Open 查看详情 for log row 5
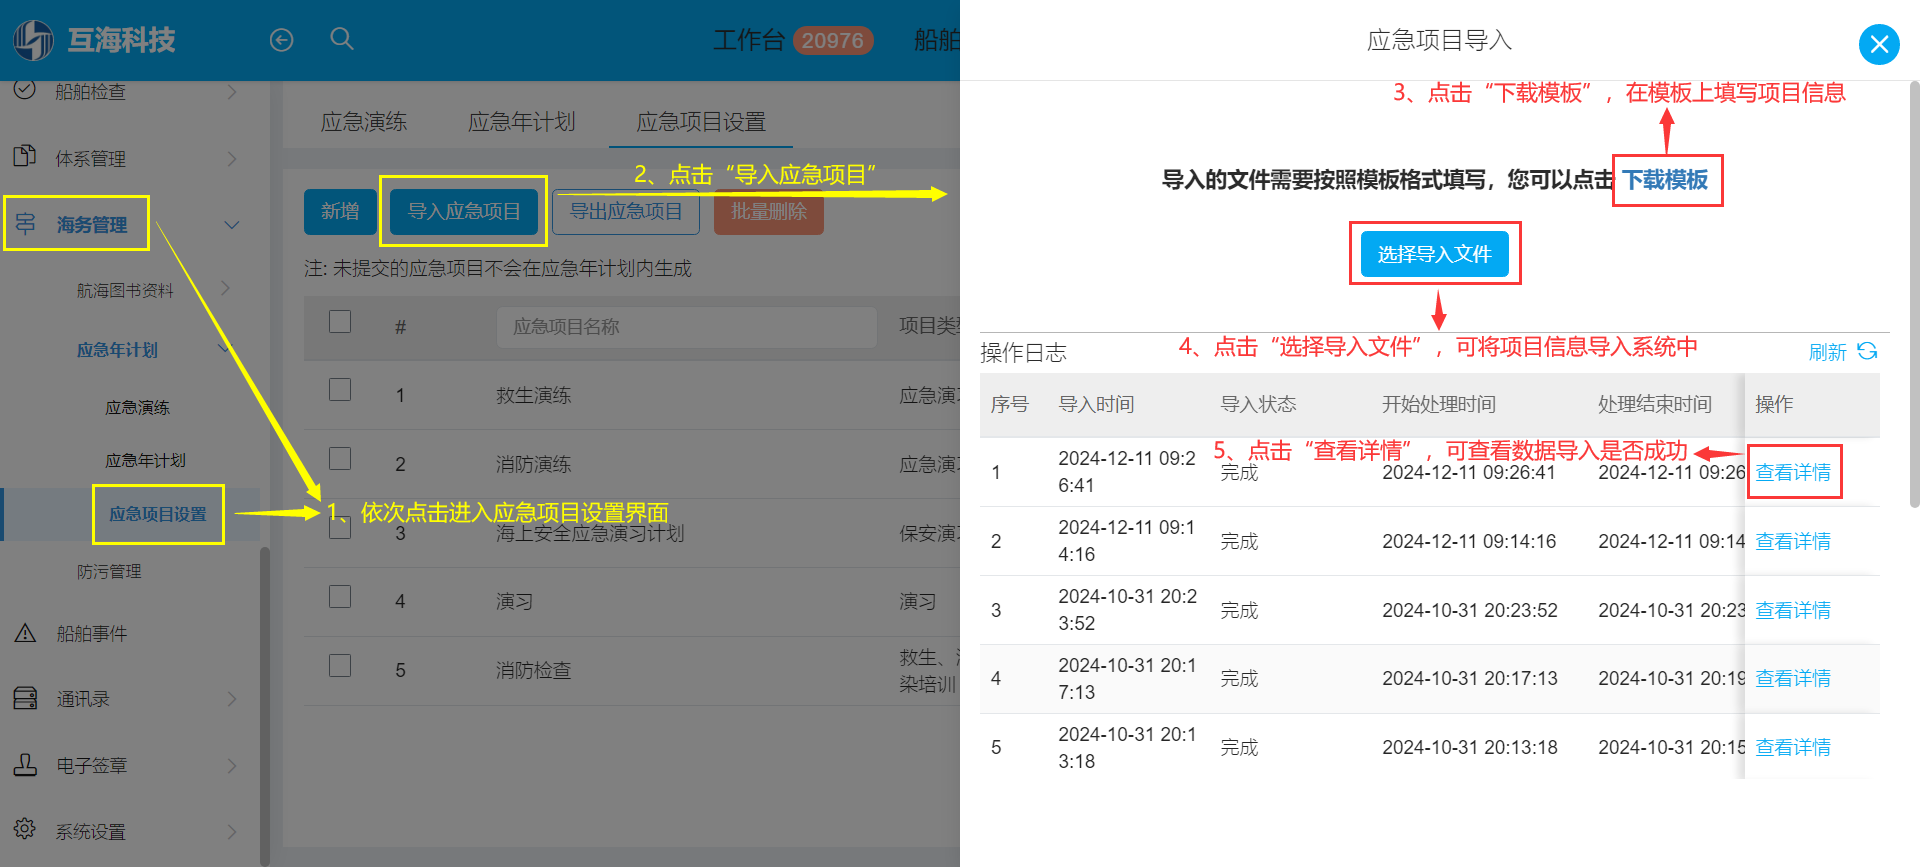 (x=1793, y=747)
